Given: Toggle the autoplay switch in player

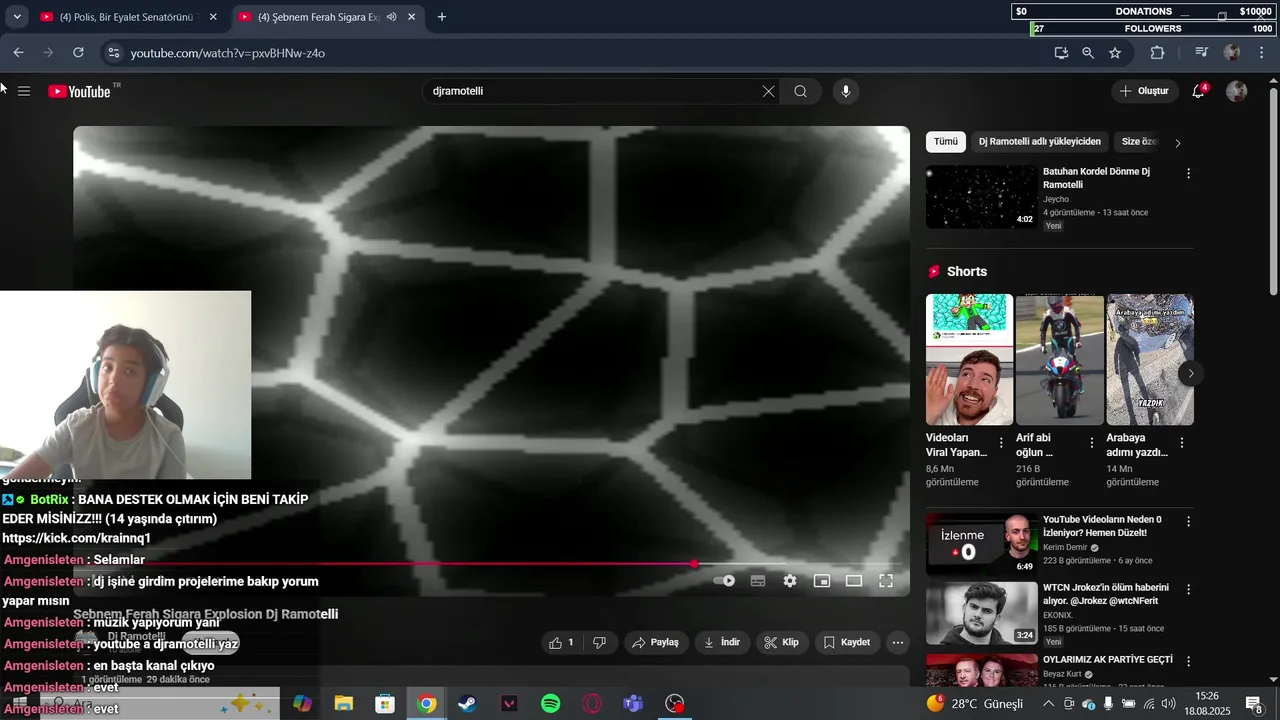Looking at the screenshot, I should tap(725, 580).
